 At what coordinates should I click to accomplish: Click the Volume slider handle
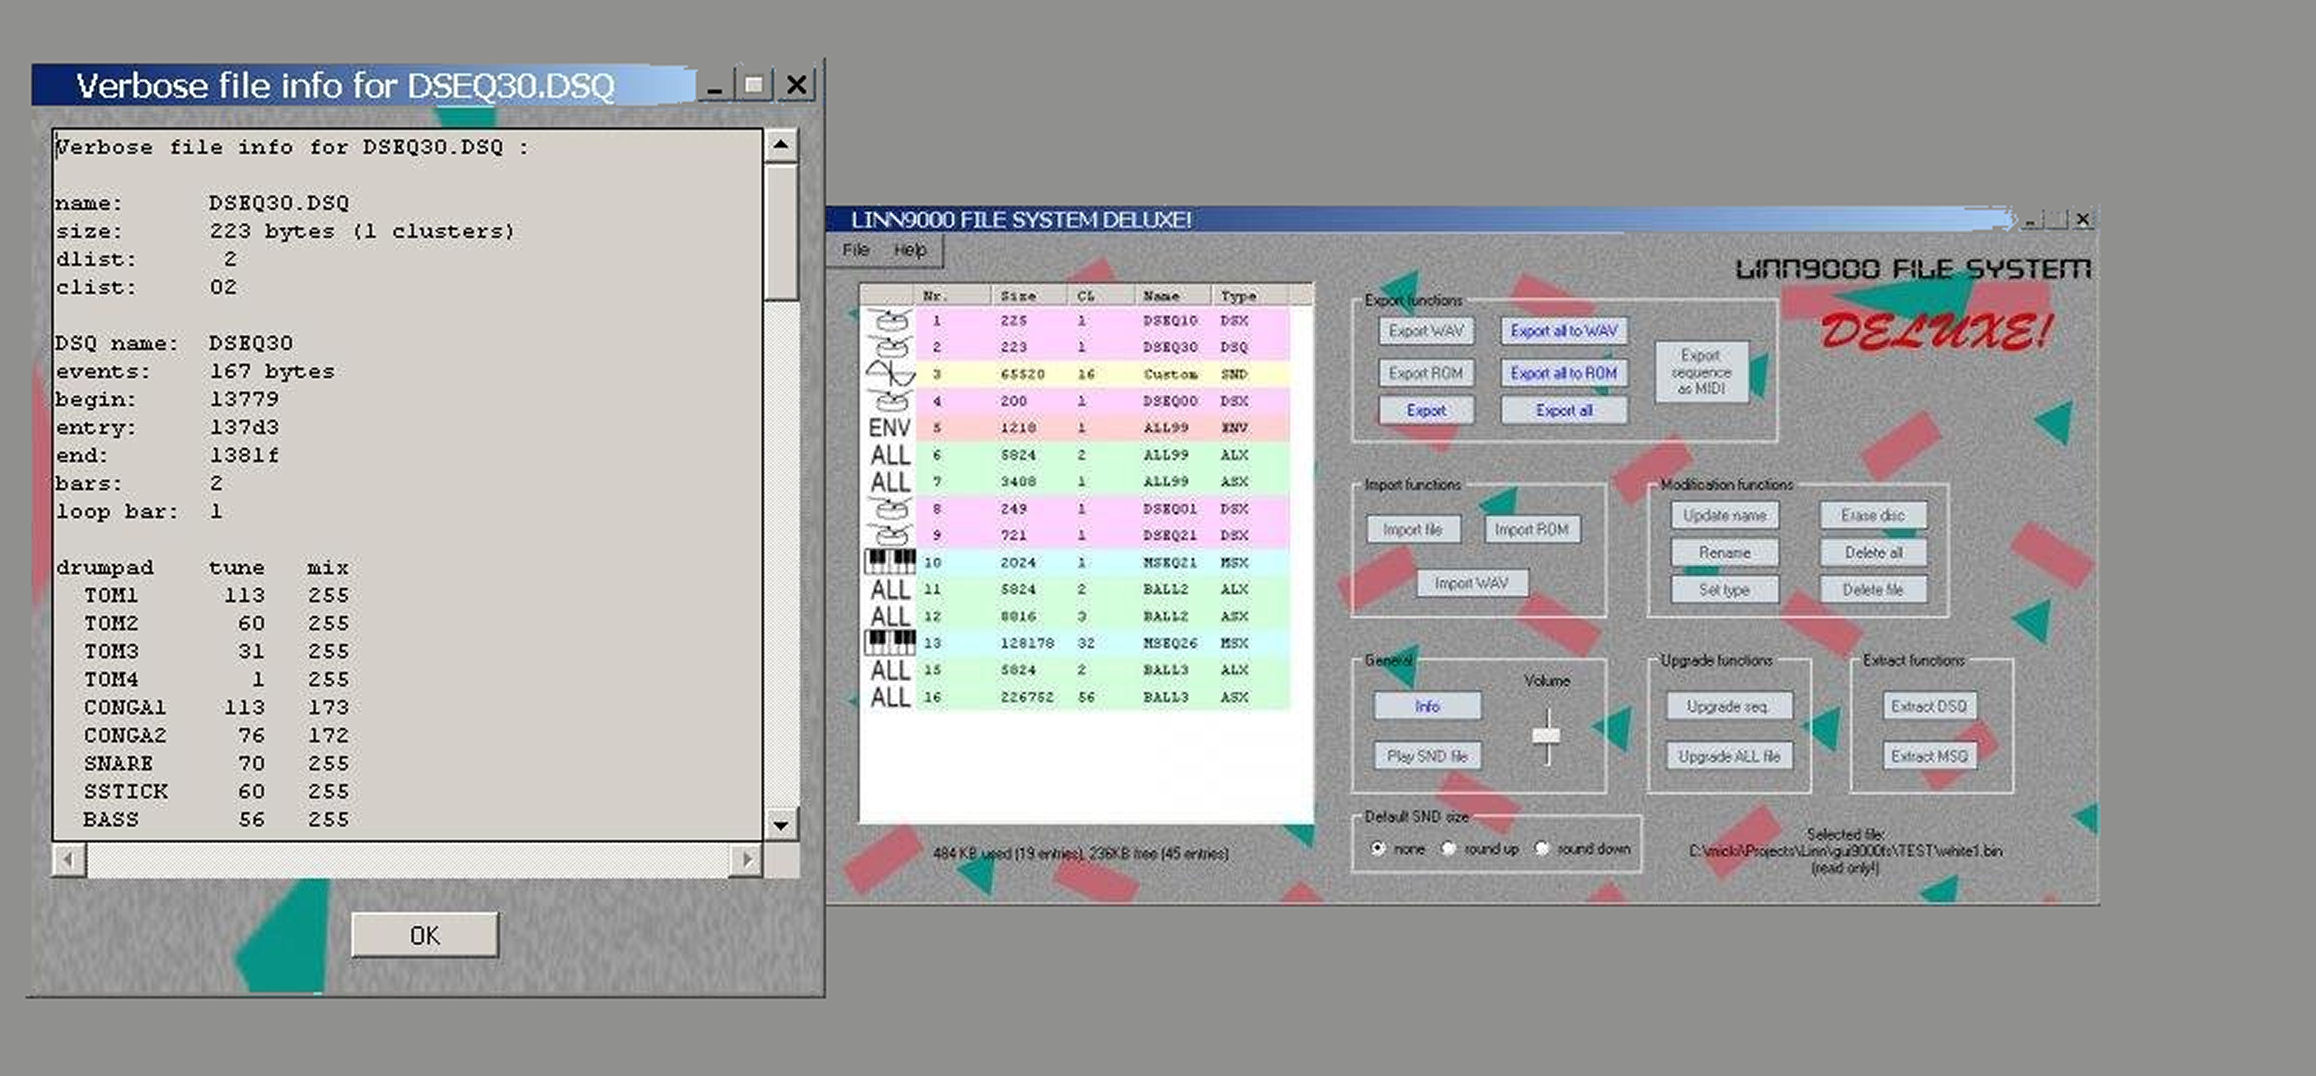coord(1546,736)
